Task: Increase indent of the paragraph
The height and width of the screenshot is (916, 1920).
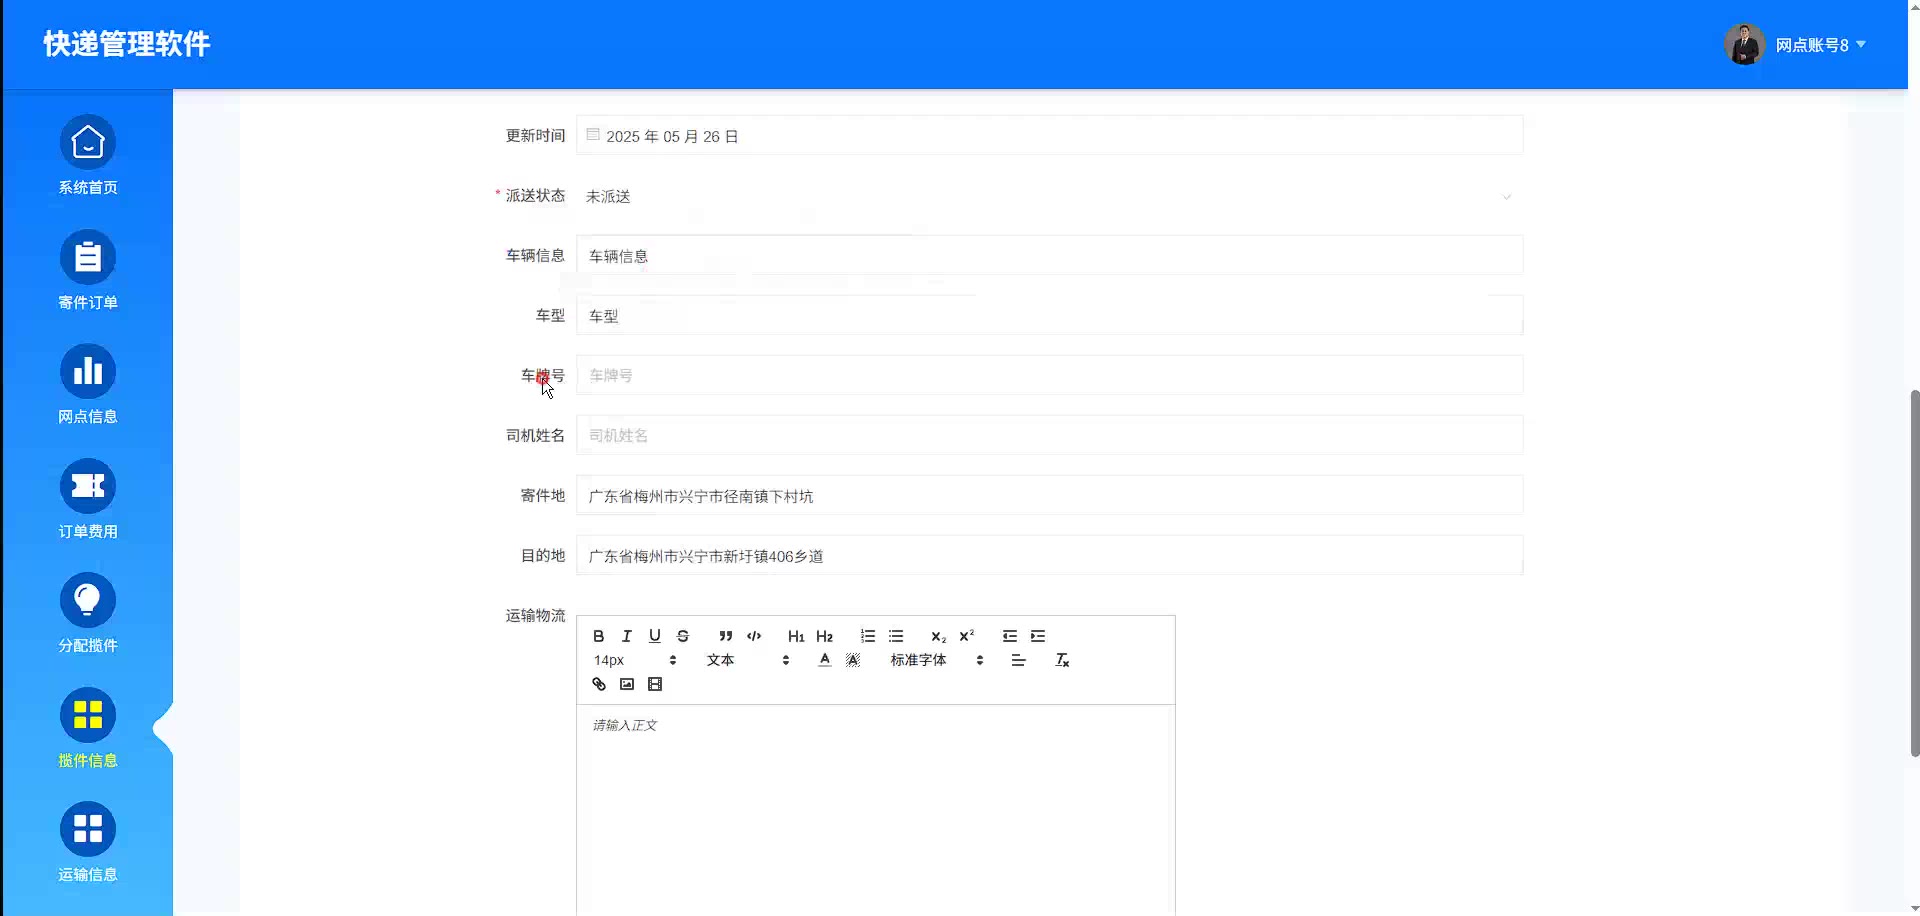Action: click(x=1038, y=636)
